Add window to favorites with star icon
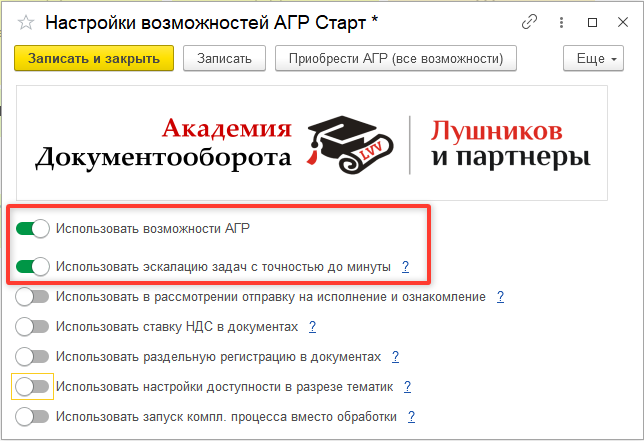644x441 pixels. tap(26, 22)
